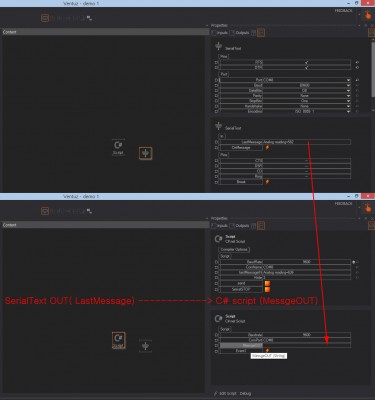
Task: Toggle the DTR checkmark in Pins
Action: pyautogui.click(x=307, y=67)
